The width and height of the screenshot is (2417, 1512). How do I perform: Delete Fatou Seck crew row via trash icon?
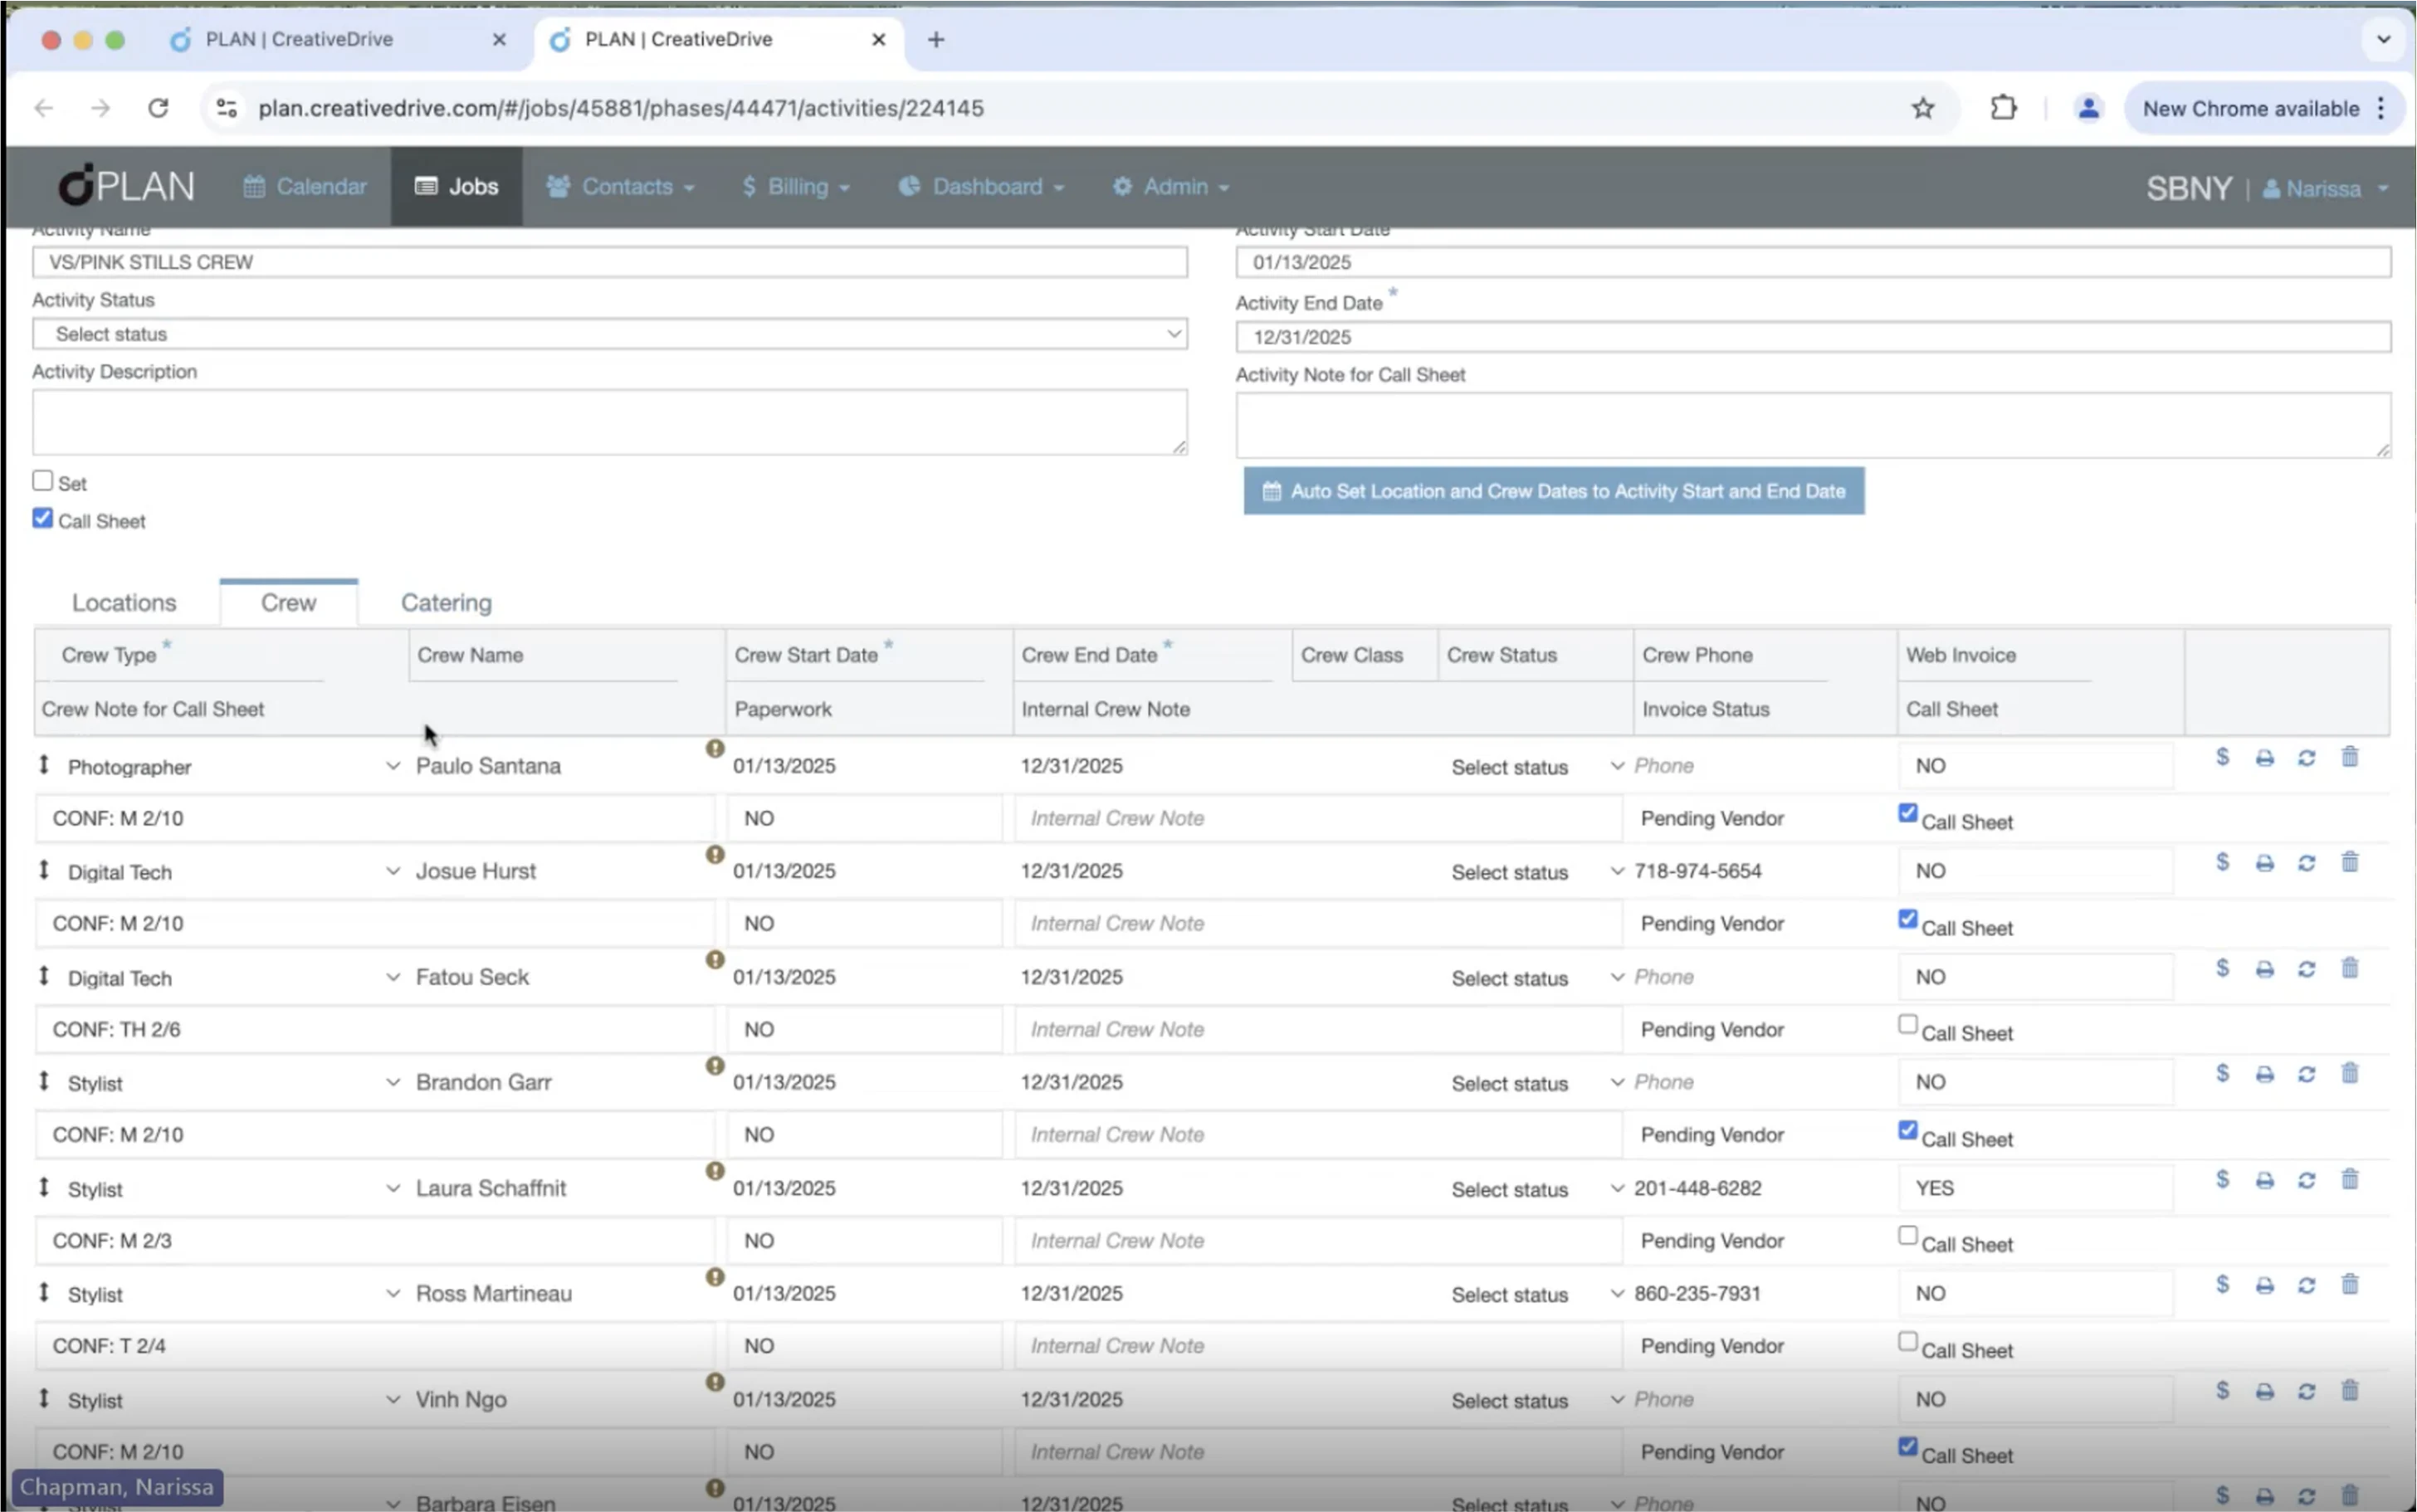coord(2350,968)
